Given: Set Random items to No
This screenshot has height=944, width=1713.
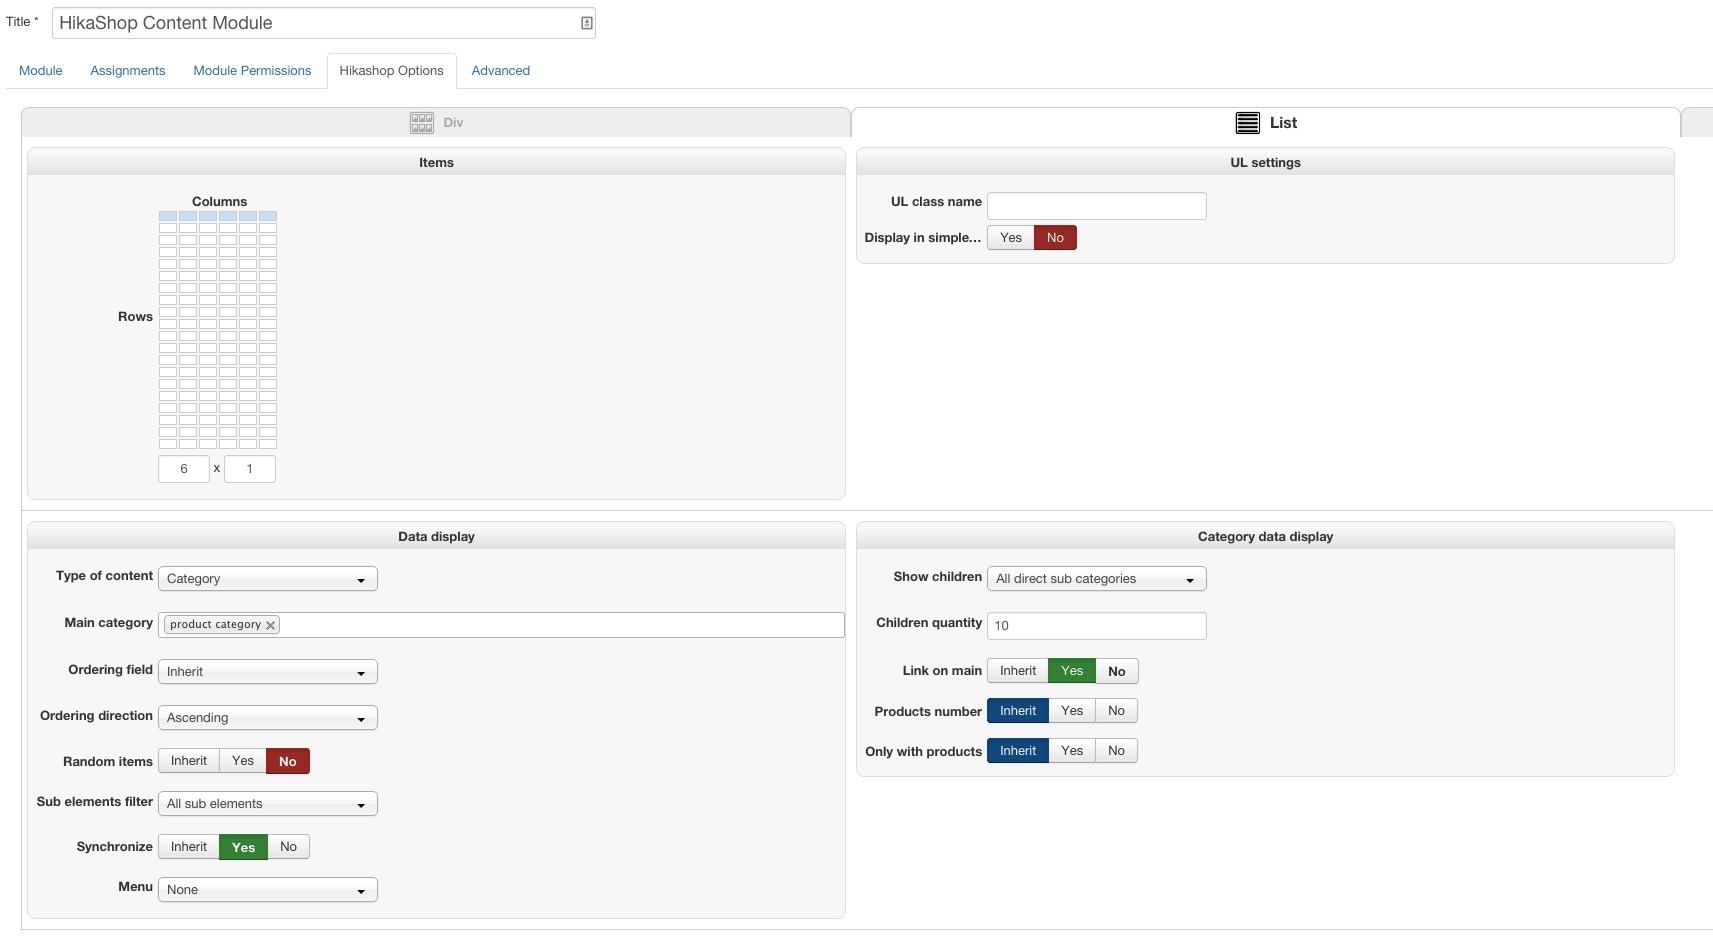Looking at the screenshot, I should (x=288, y=761).
